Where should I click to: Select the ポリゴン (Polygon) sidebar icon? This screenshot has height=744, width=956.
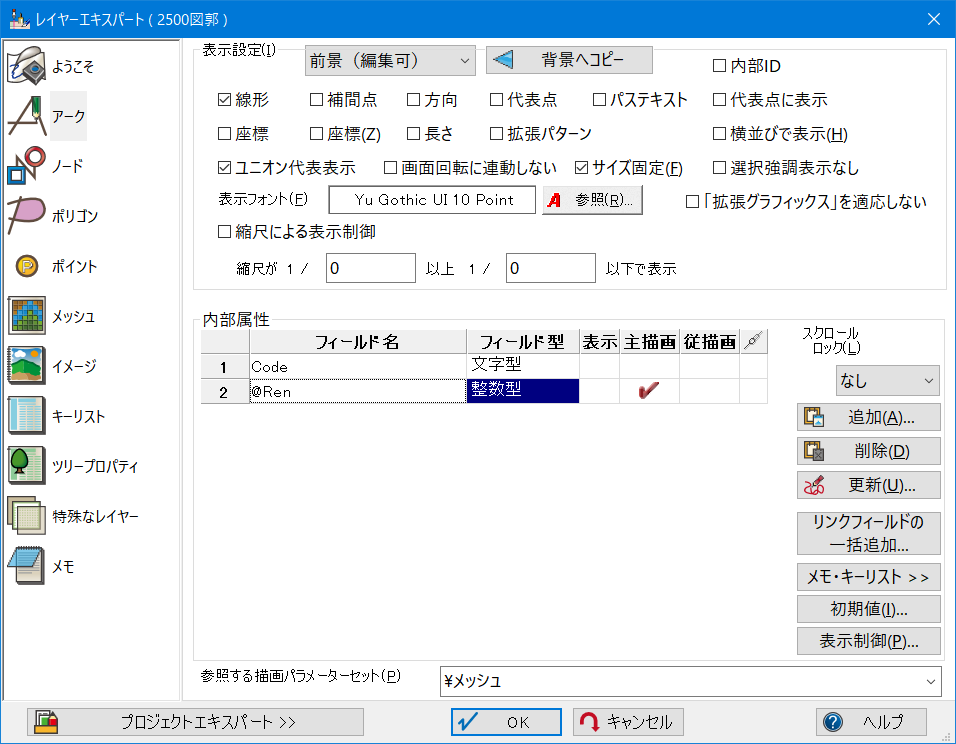pos(26,216)
